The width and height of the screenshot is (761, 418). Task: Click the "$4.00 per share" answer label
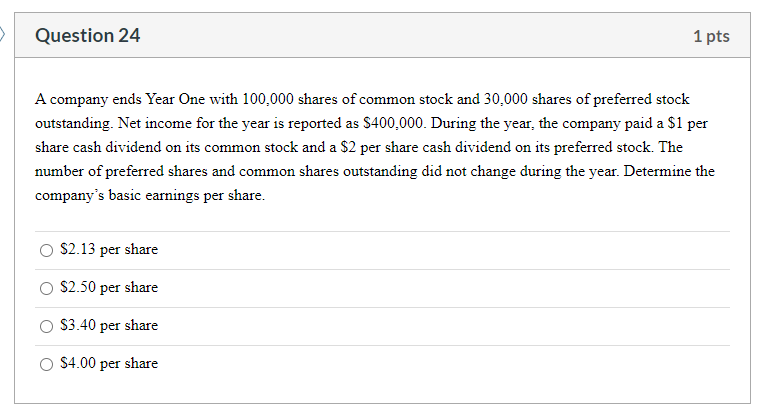tap(109, 364)
